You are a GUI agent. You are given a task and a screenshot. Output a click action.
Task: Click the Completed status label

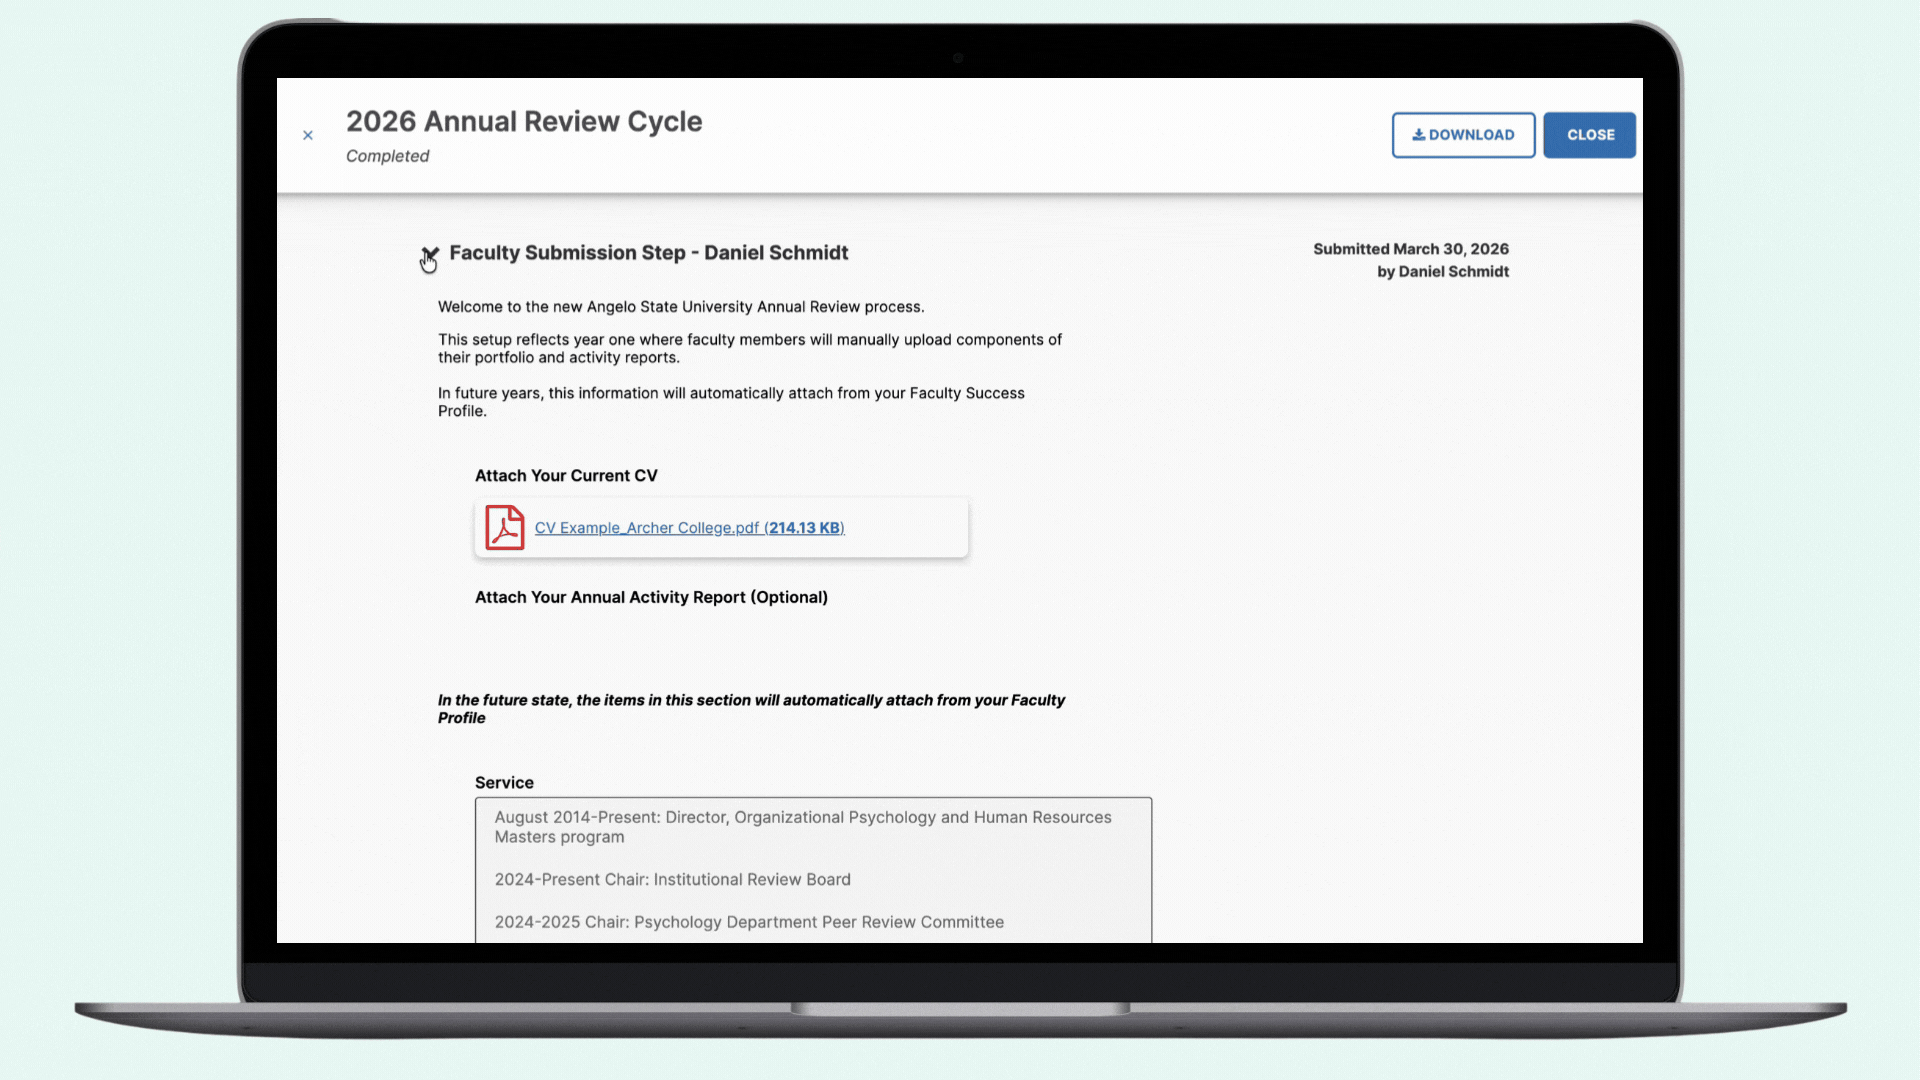[x=387, y=156]
